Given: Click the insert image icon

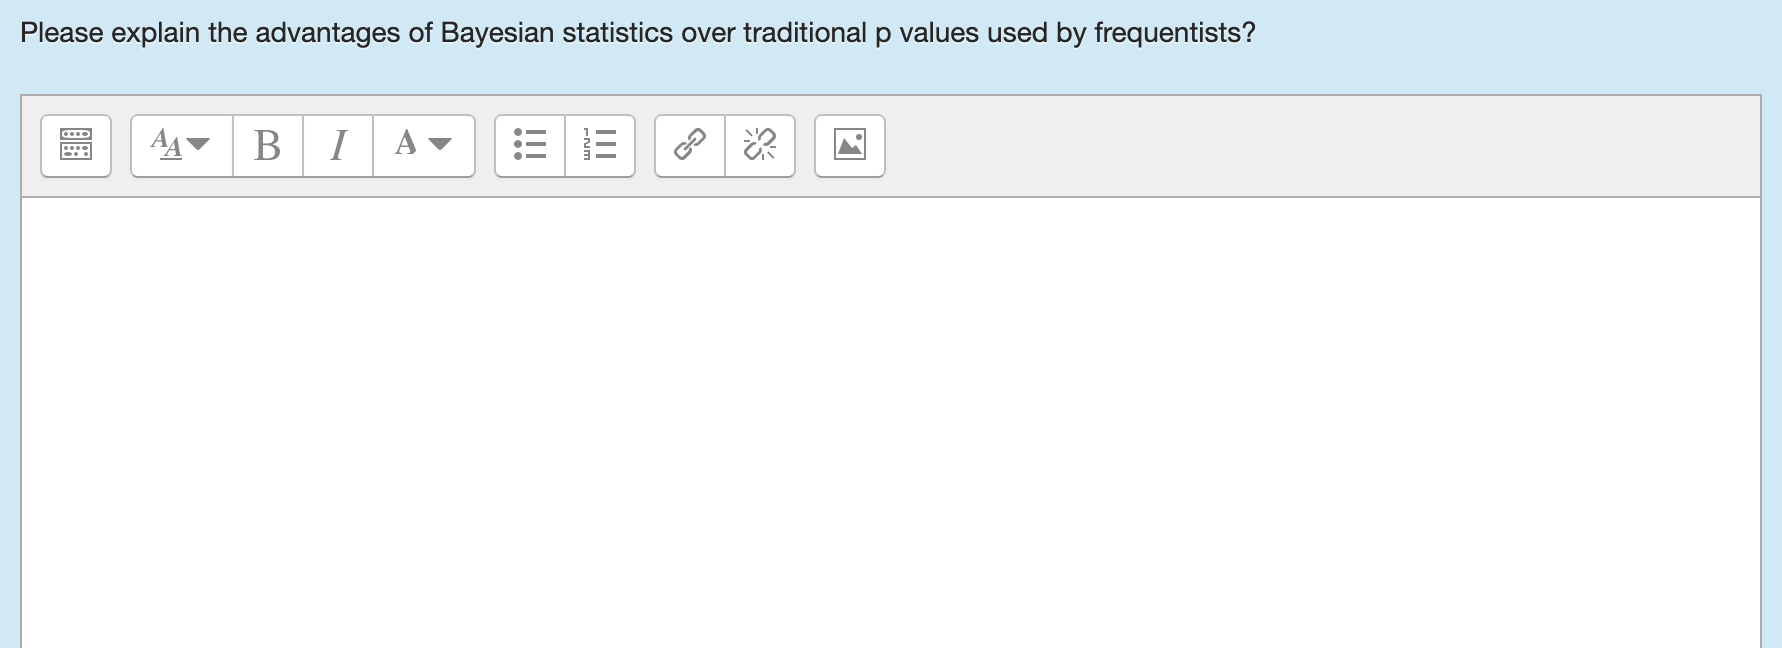Looking at the screenshot, I should [x=850, y=145].
